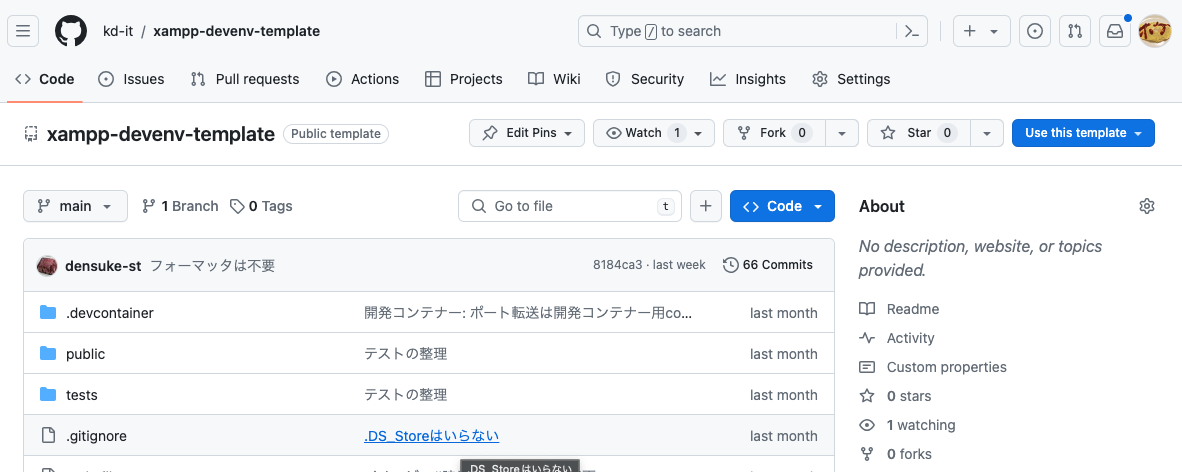This screenshot has height=472, width=1182.
Task: Open the Issues icon in top header
Action: tap(1035, 31)
